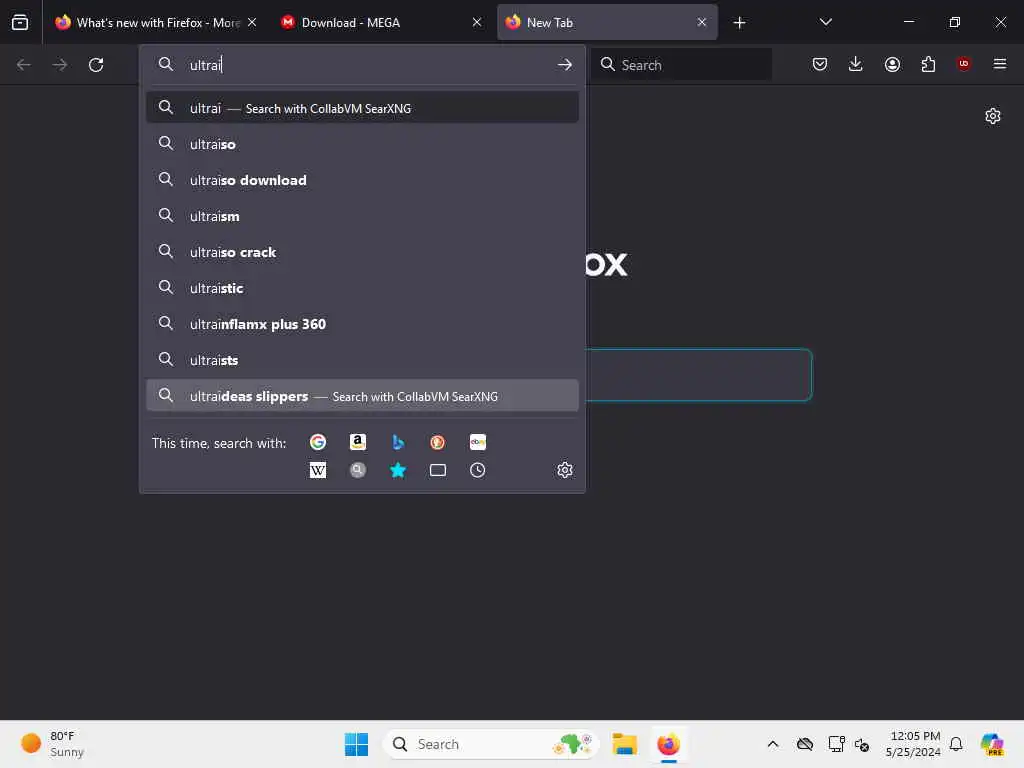Open new tab with plus button
Screen dimensions: 1024x768
coord(739,23)
